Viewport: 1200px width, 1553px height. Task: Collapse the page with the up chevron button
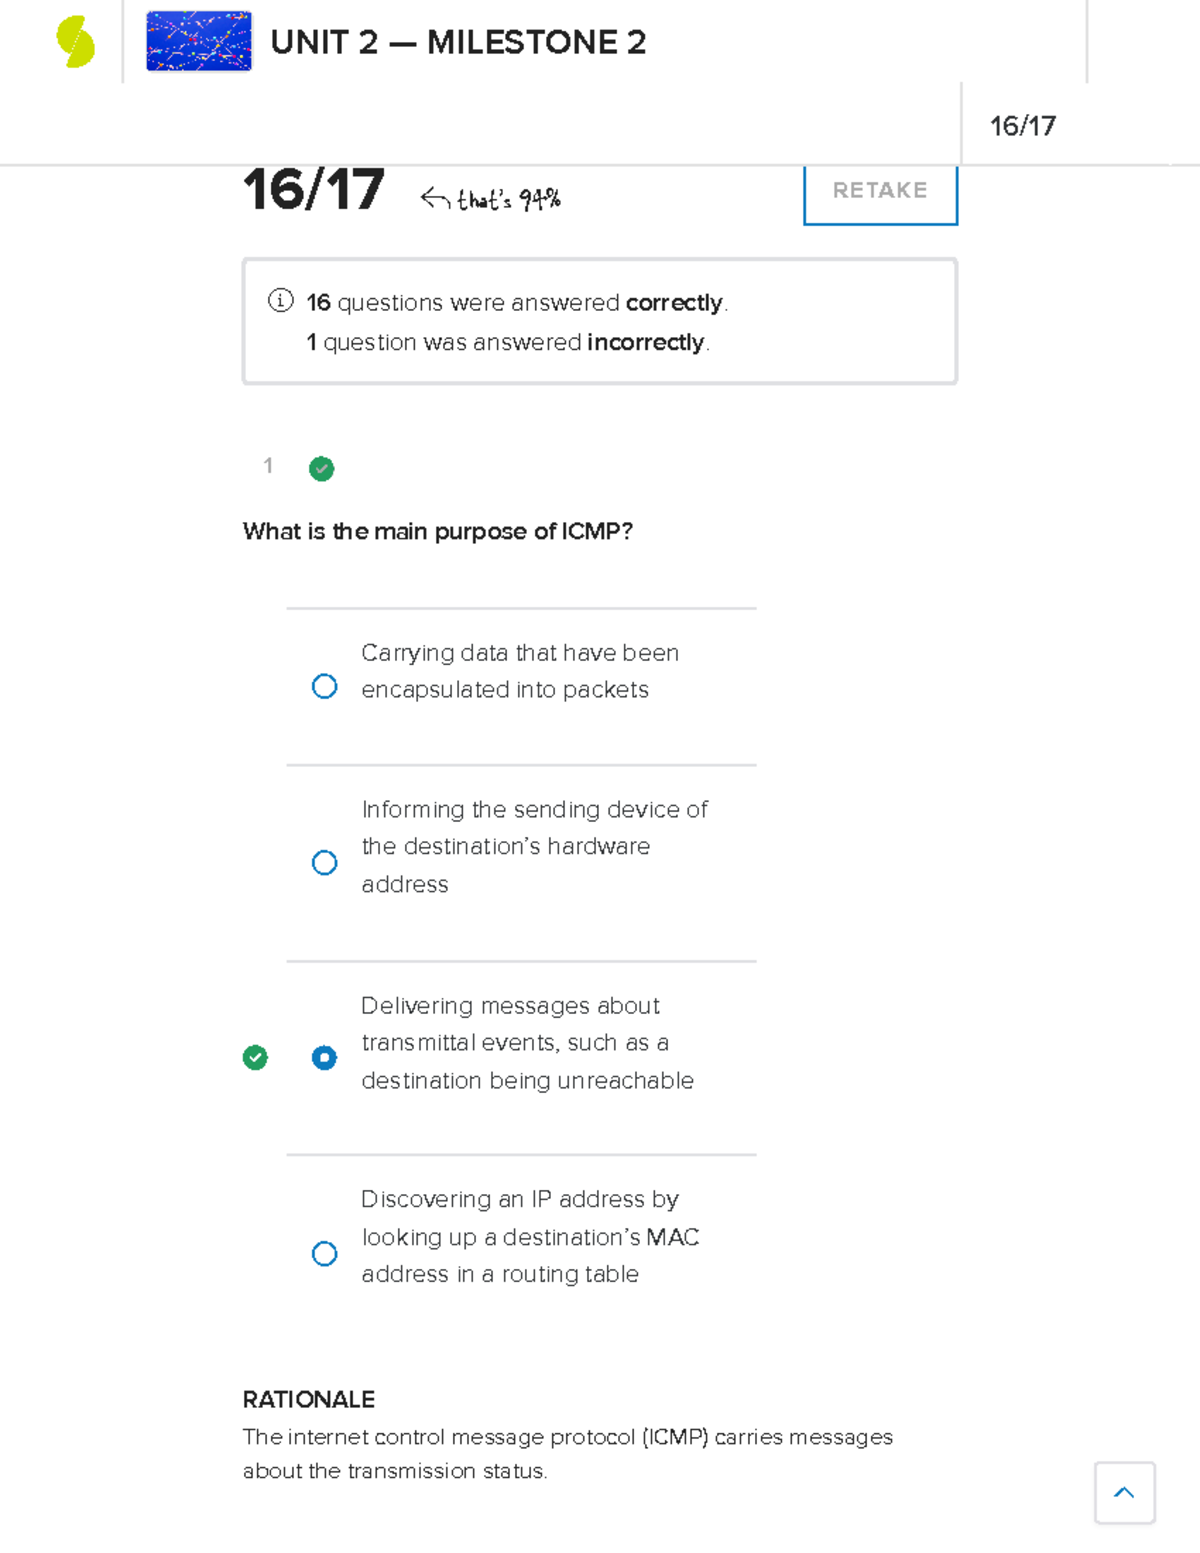coord(1124,1492)
